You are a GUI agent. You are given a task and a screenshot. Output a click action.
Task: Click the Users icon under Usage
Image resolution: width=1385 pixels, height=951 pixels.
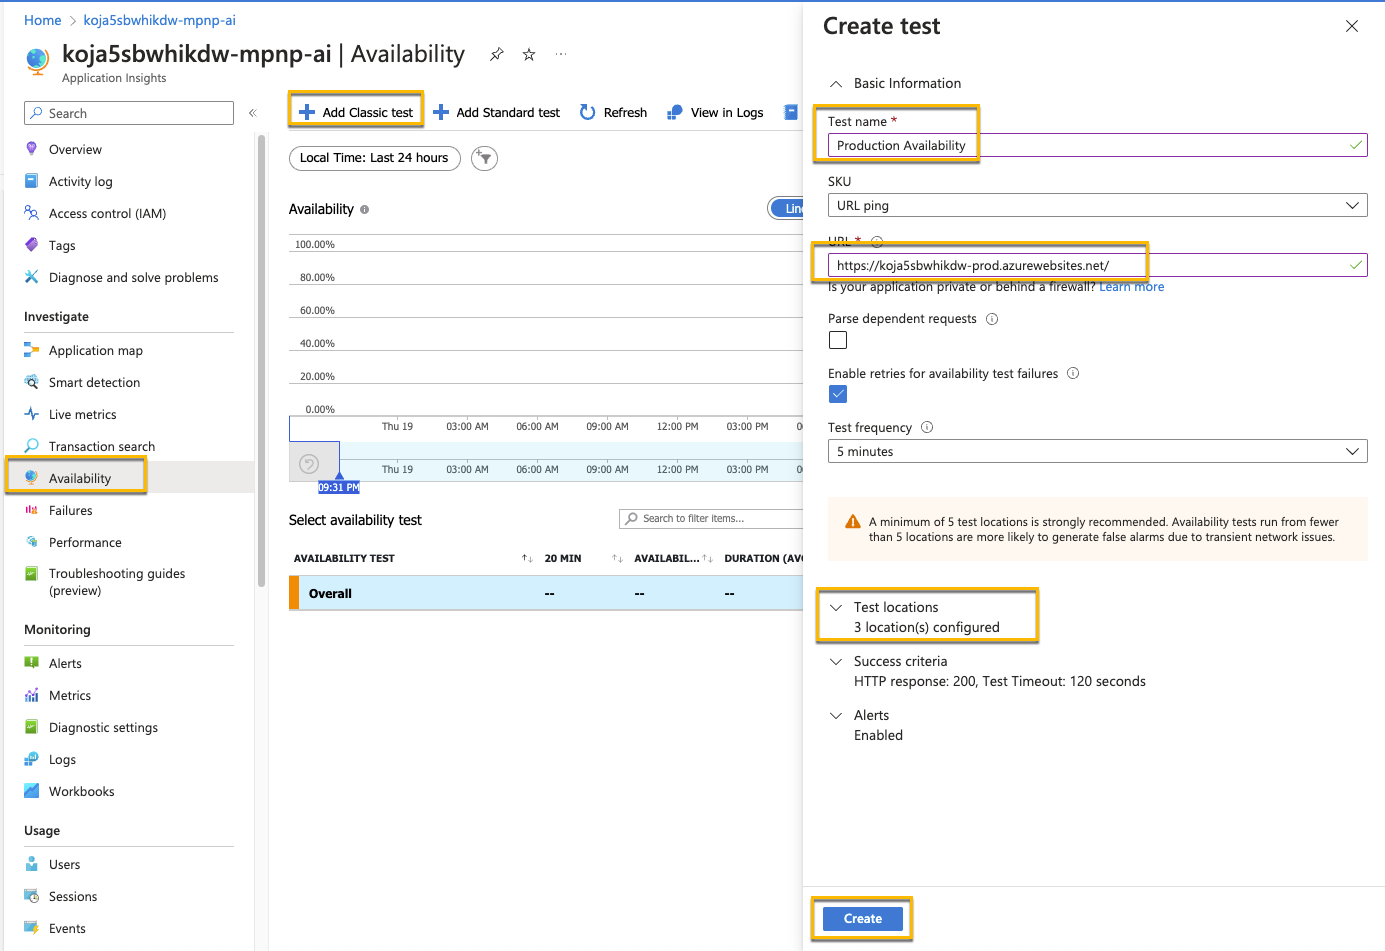pos(32,864)
